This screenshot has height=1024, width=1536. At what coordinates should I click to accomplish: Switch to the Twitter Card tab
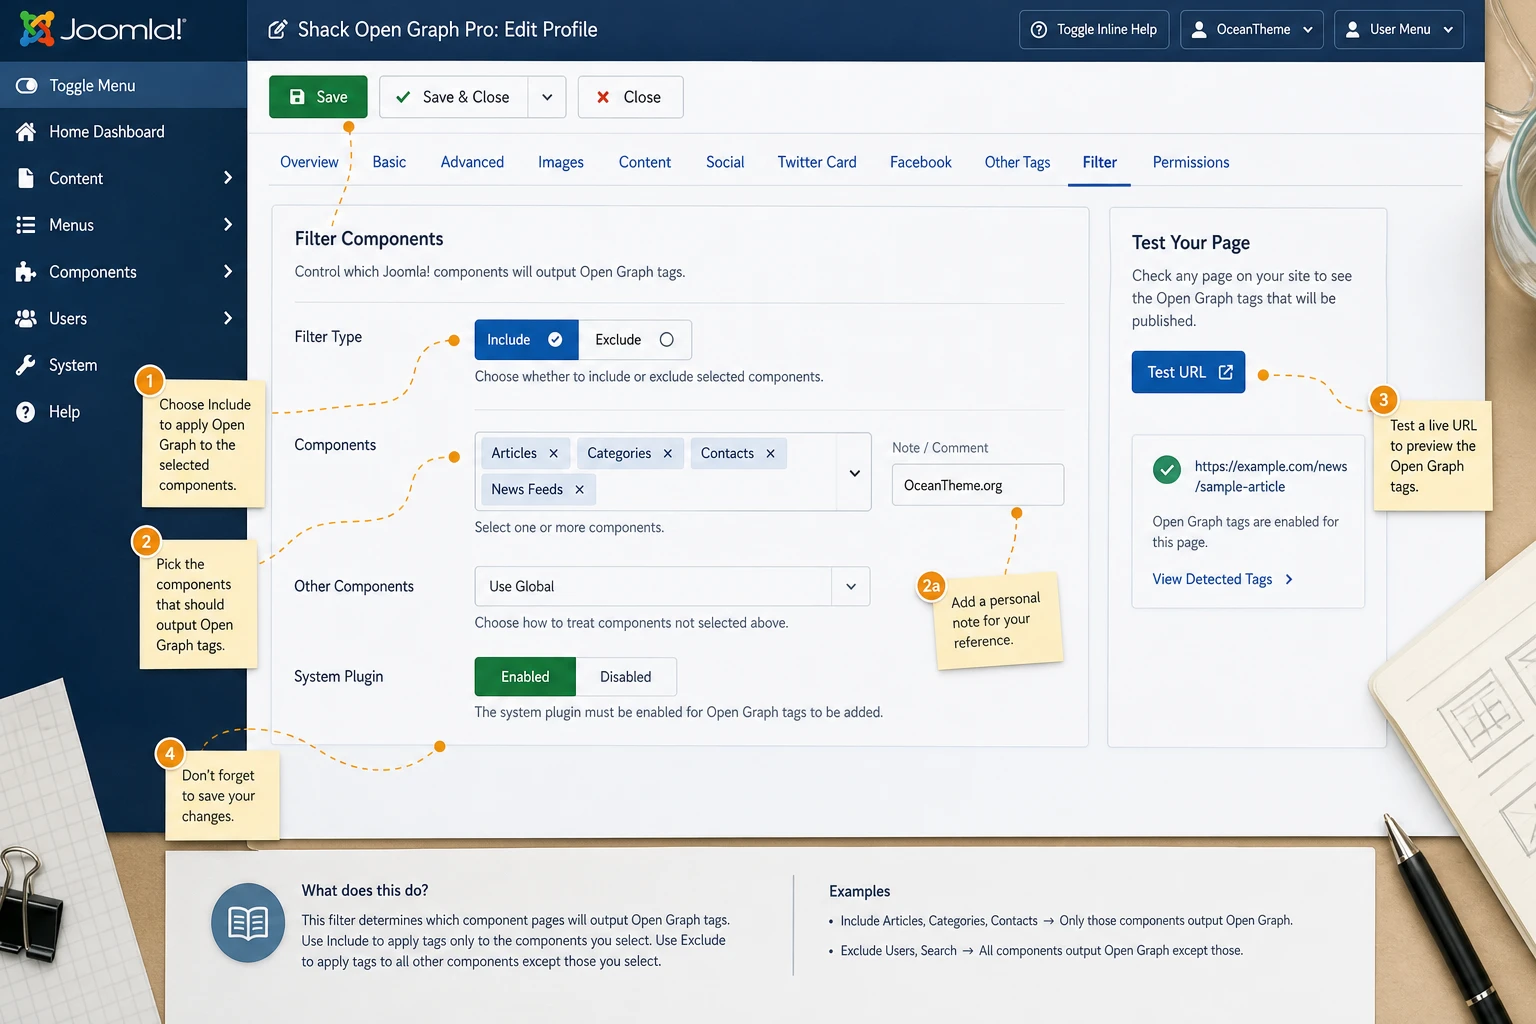tap(817, 162)
